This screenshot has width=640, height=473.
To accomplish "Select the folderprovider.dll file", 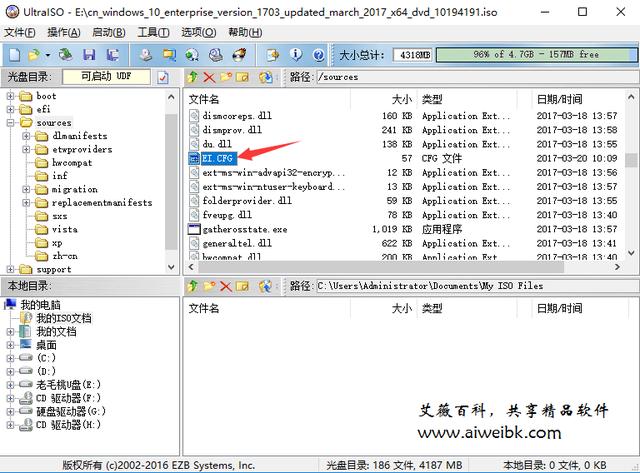I will click(x=247, y=201).
